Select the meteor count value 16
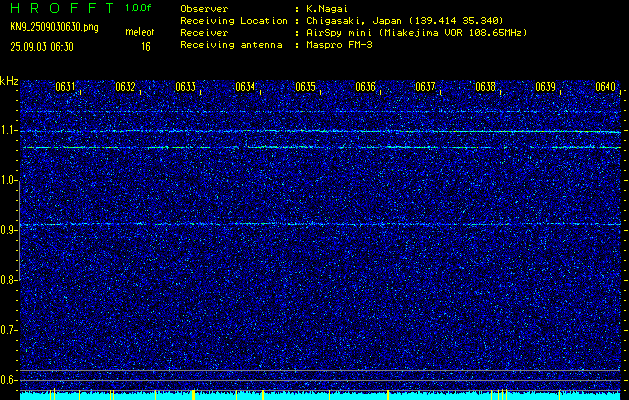The width and height of the screenshot is (629, 400). (146, 47)
